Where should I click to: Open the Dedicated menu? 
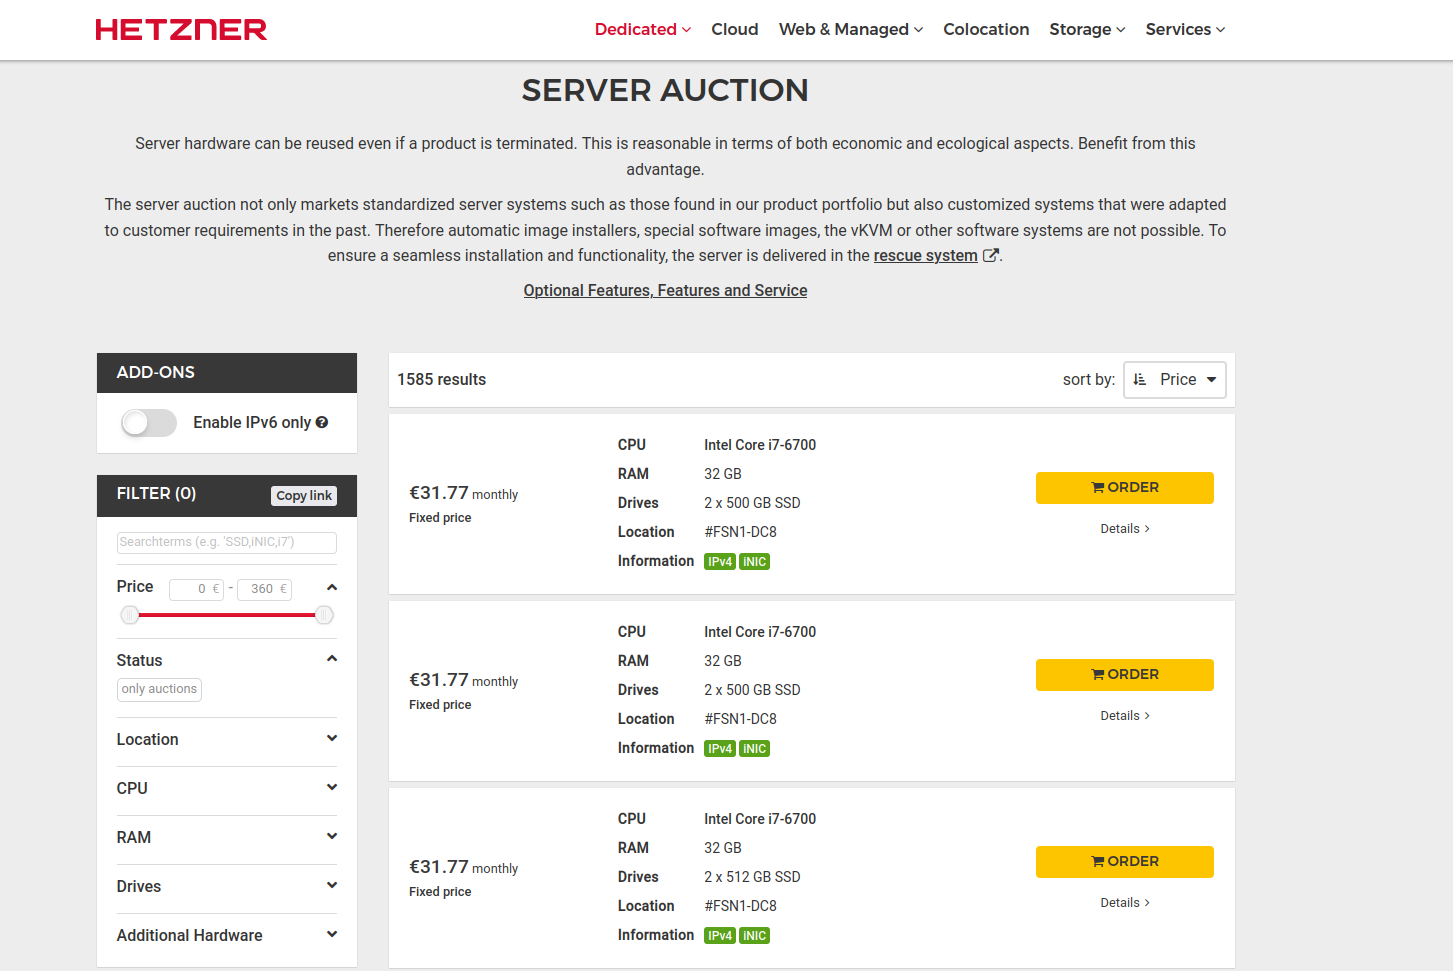(642, 29)
